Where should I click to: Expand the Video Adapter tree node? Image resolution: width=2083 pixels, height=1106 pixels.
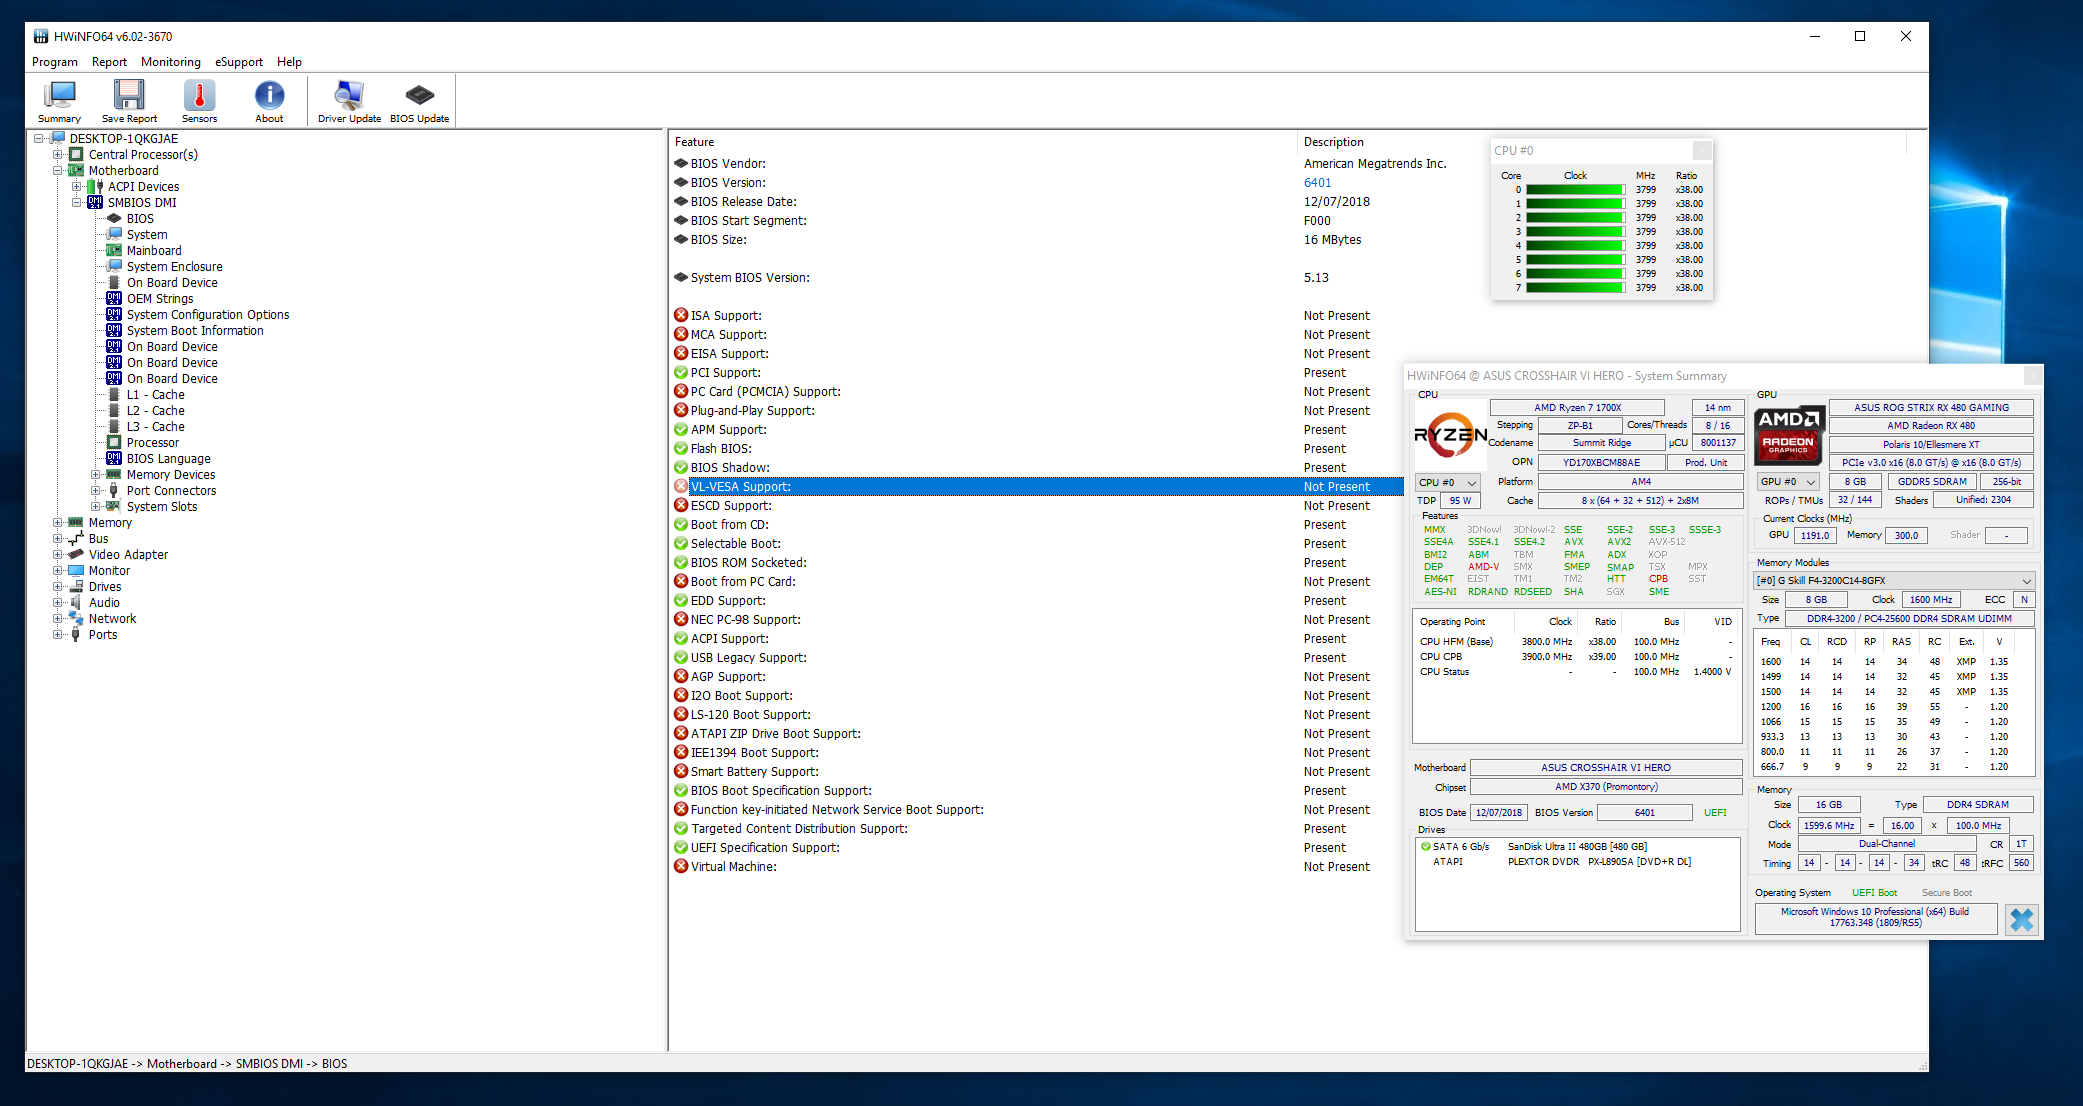tap(58, 555)
